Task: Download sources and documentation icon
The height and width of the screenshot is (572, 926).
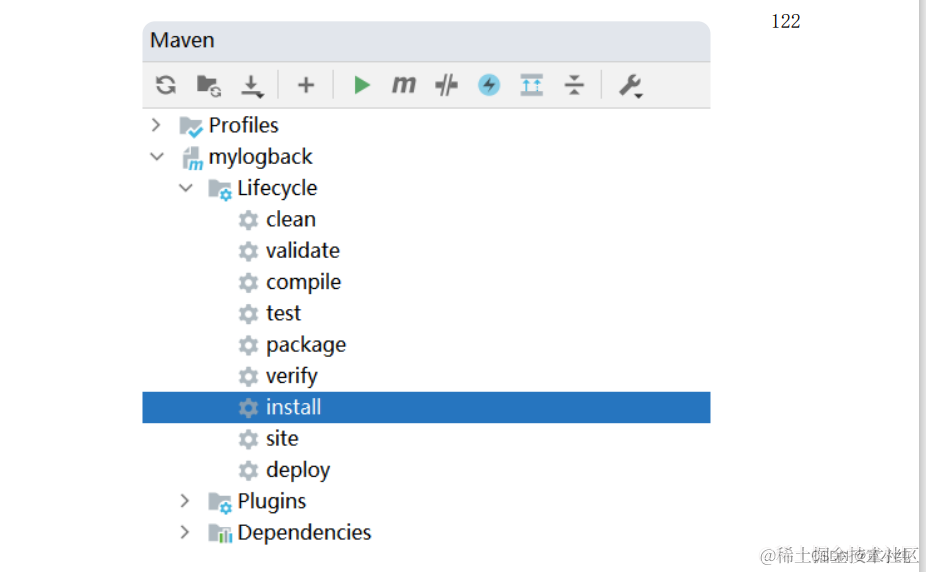Action: pos(252,86)
